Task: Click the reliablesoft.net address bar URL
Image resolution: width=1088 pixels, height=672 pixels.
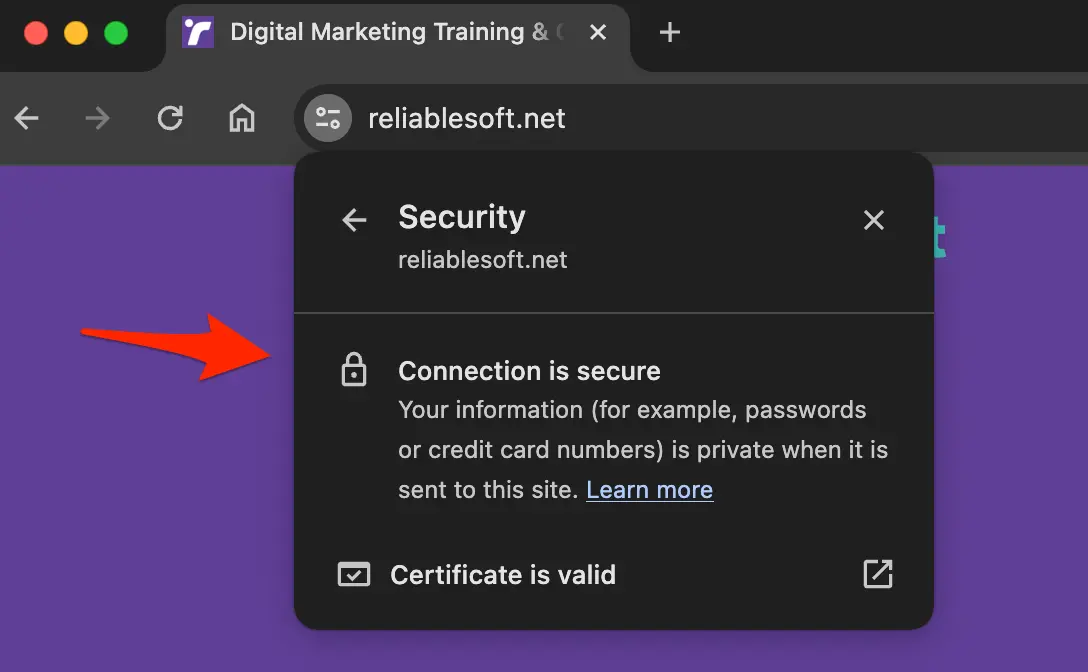Action: coord(467,119)
